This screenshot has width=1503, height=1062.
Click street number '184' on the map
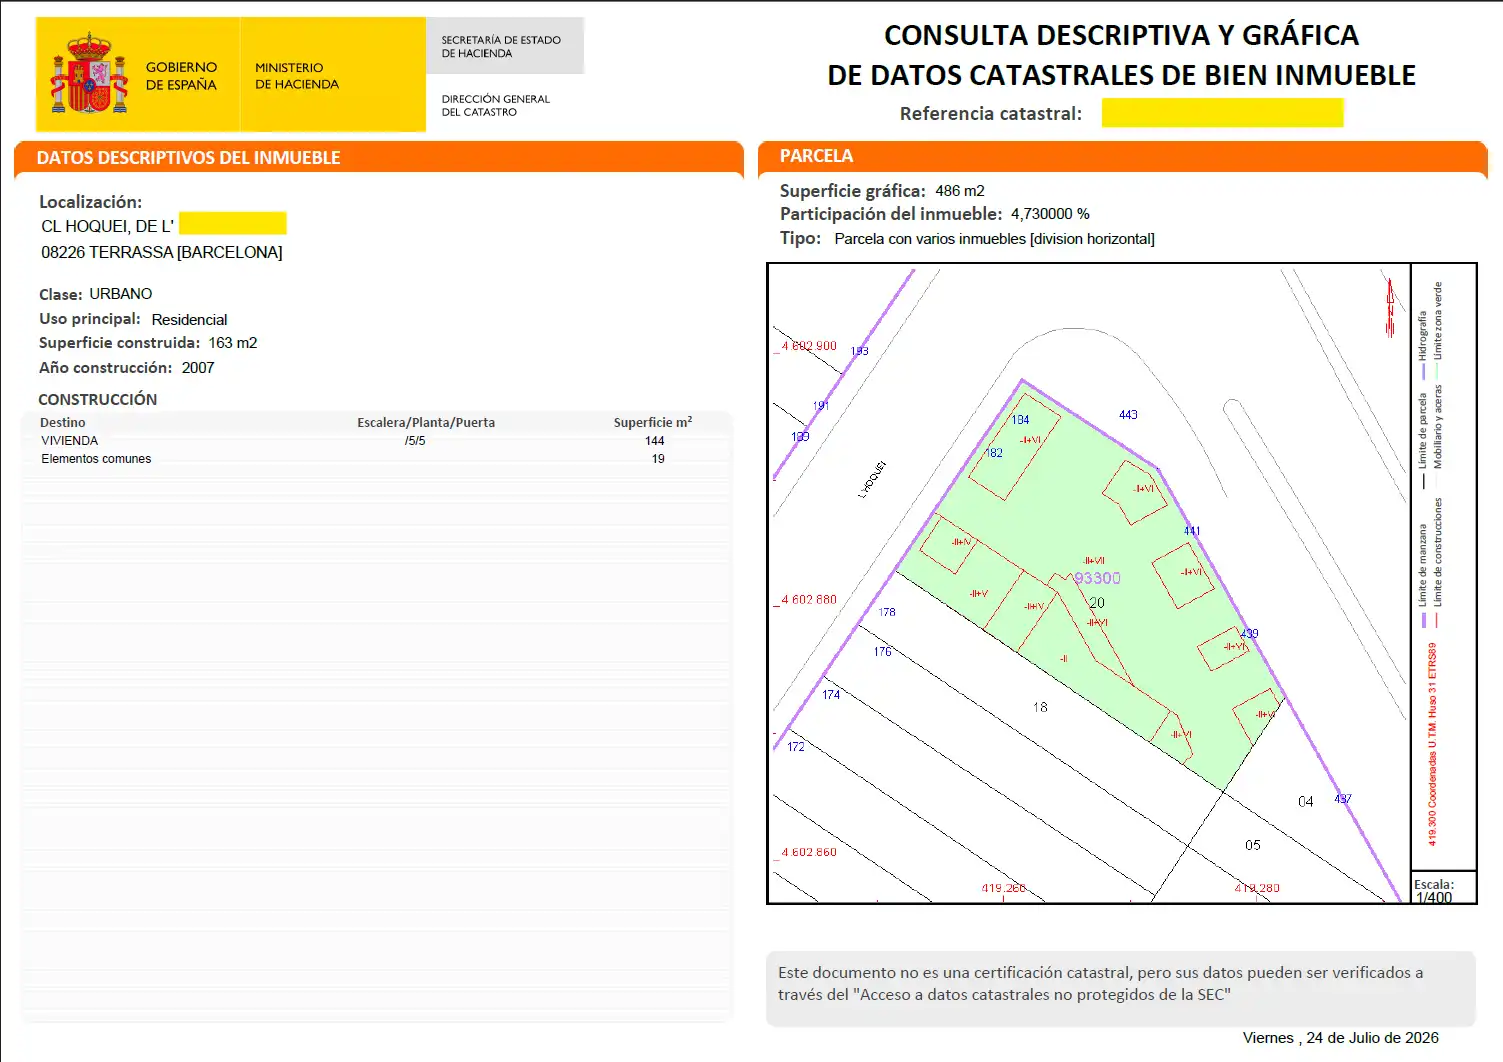click(x=1020, y=420)
